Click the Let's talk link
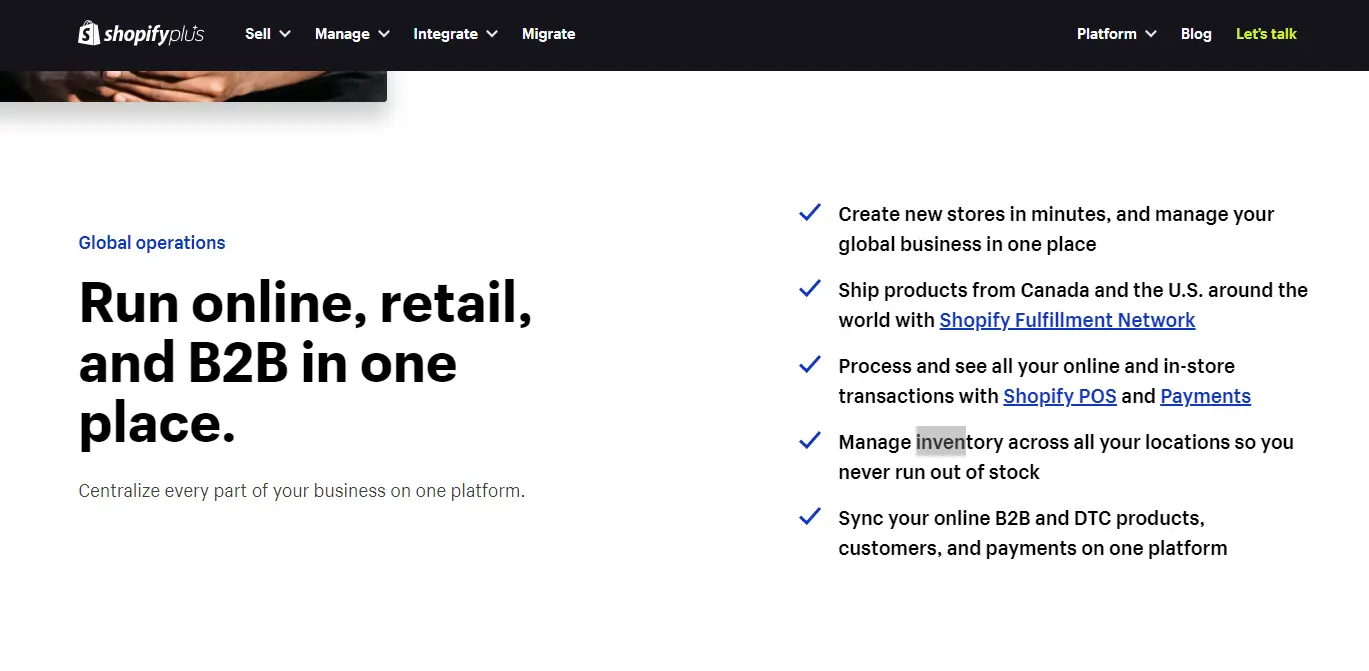This screenshot has width=1369, height=671. click(x=1266, y=34)
